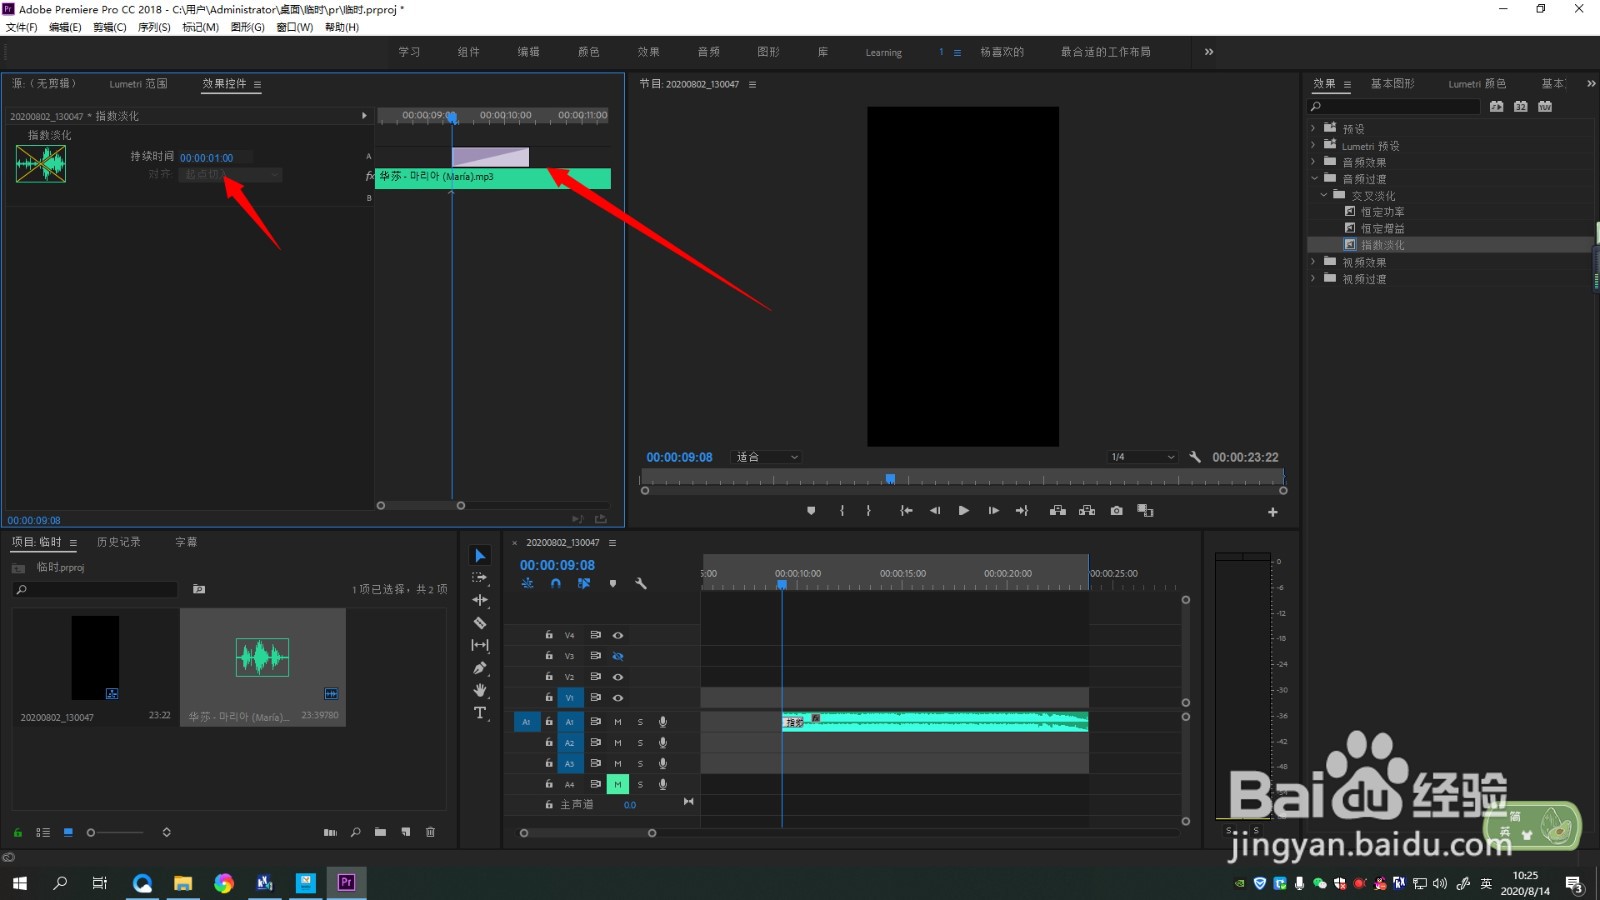The height and width of the screenshot is (900, 1600).
Task: Expand the 视频过渡 folder
Action: point(1313,278)
